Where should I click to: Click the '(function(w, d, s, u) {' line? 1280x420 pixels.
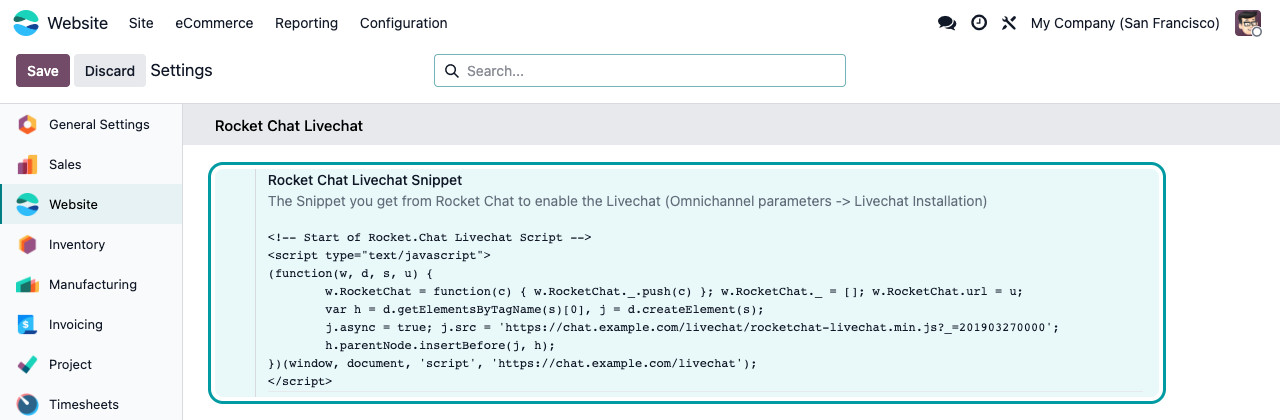pyautogui.click(x=350, y=273)
